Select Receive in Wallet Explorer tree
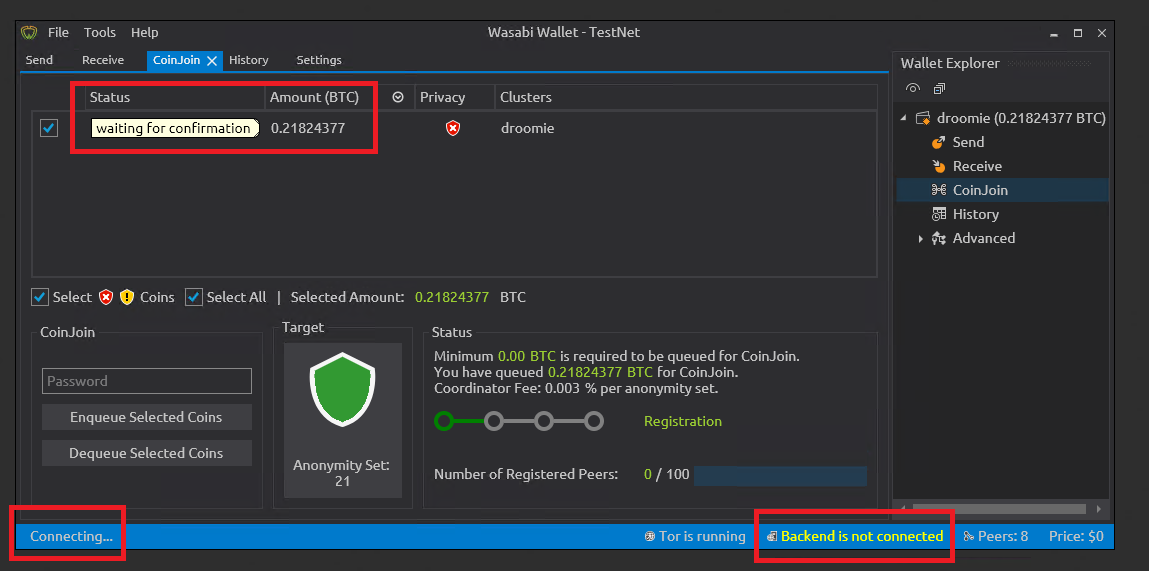 [x=977, y=166]
